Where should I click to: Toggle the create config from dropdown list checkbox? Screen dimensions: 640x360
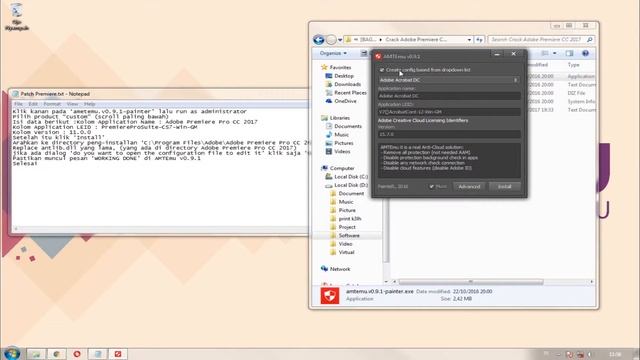(382, 70)
